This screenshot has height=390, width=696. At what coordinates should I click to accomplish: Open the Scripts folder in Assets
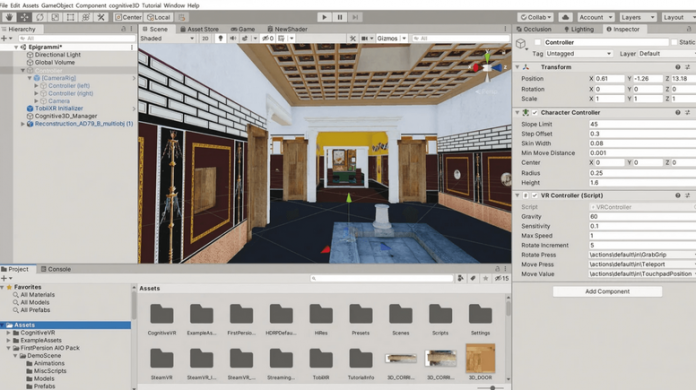(x=440, y=319)
